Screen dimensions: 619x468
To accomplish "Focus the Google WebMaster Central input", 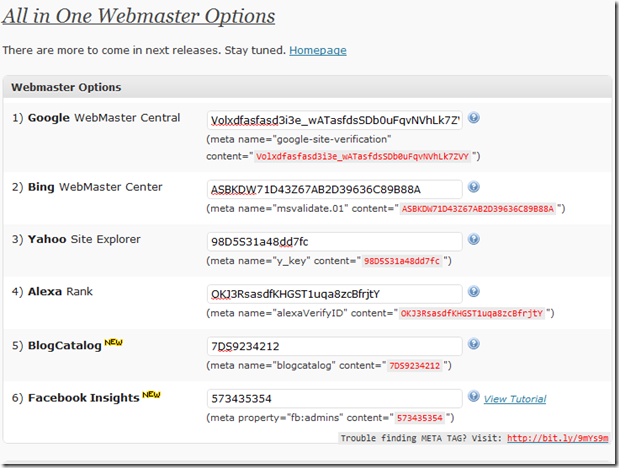I will click(x=334, y=120).
